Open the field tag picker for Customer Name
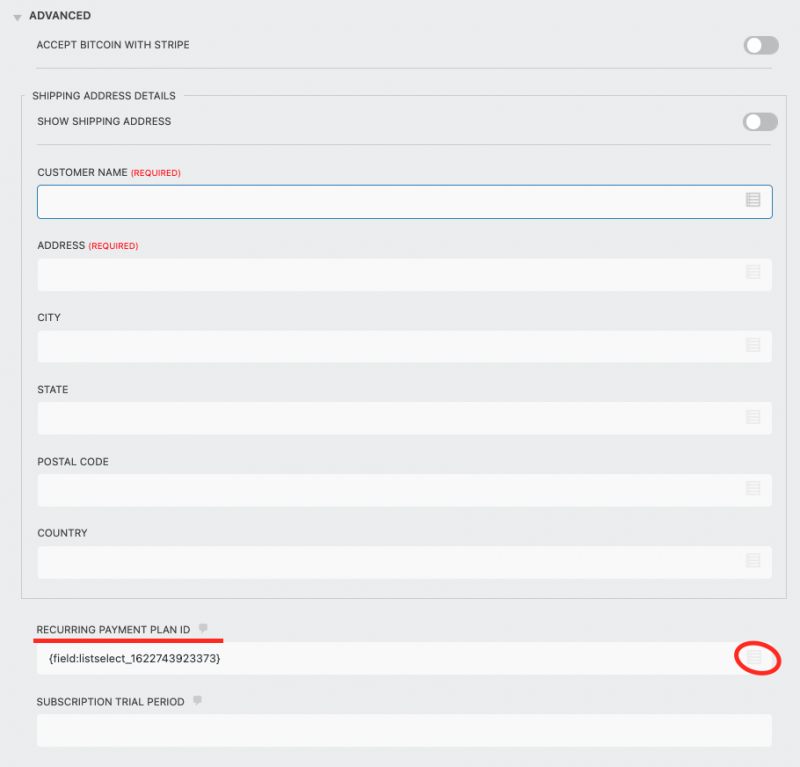Viewport: 800px width, 767px height. click(x=753, y=201)
